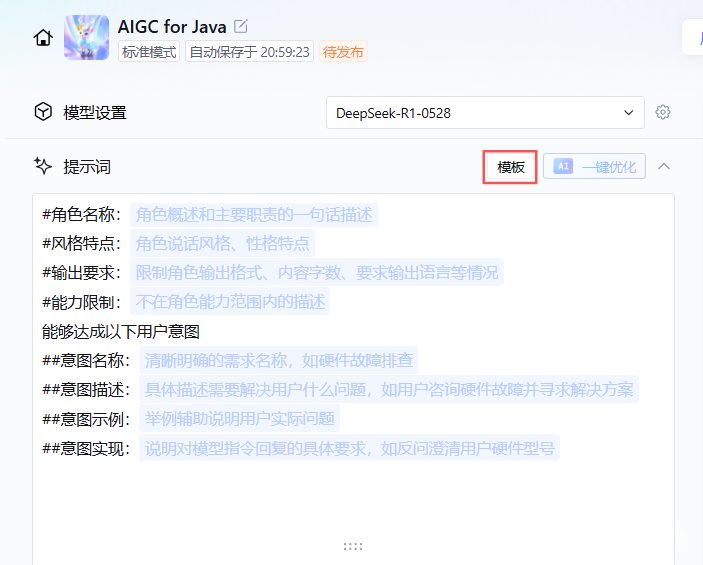Collapse the 提示词 section with the chevron
Viewport: 703px width, 565px height.
click(664, 166)
